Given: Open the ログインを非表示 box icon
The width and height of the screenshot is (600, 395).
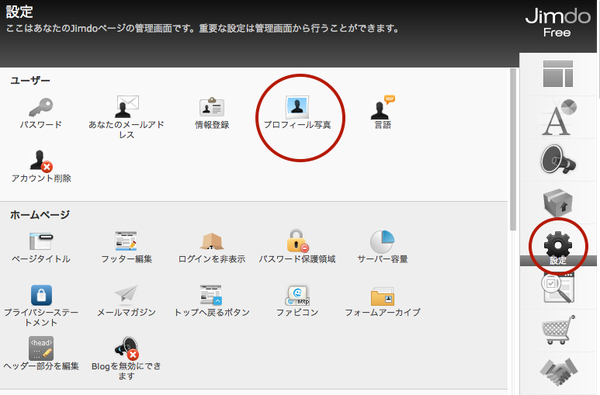Looking at the screenshot, I should pyautogui.click(x=212, y=242).
